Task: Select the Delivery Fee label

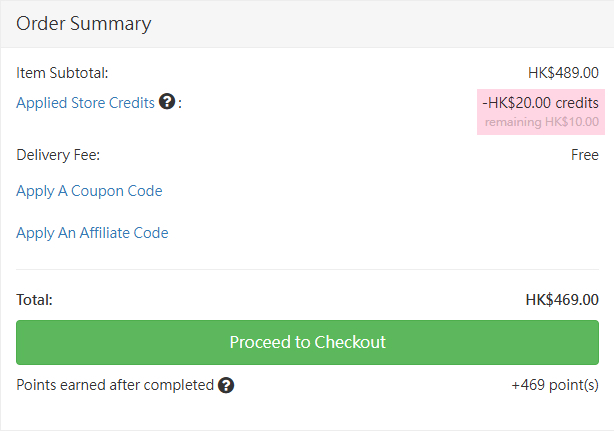Action: tap(58, 155)
